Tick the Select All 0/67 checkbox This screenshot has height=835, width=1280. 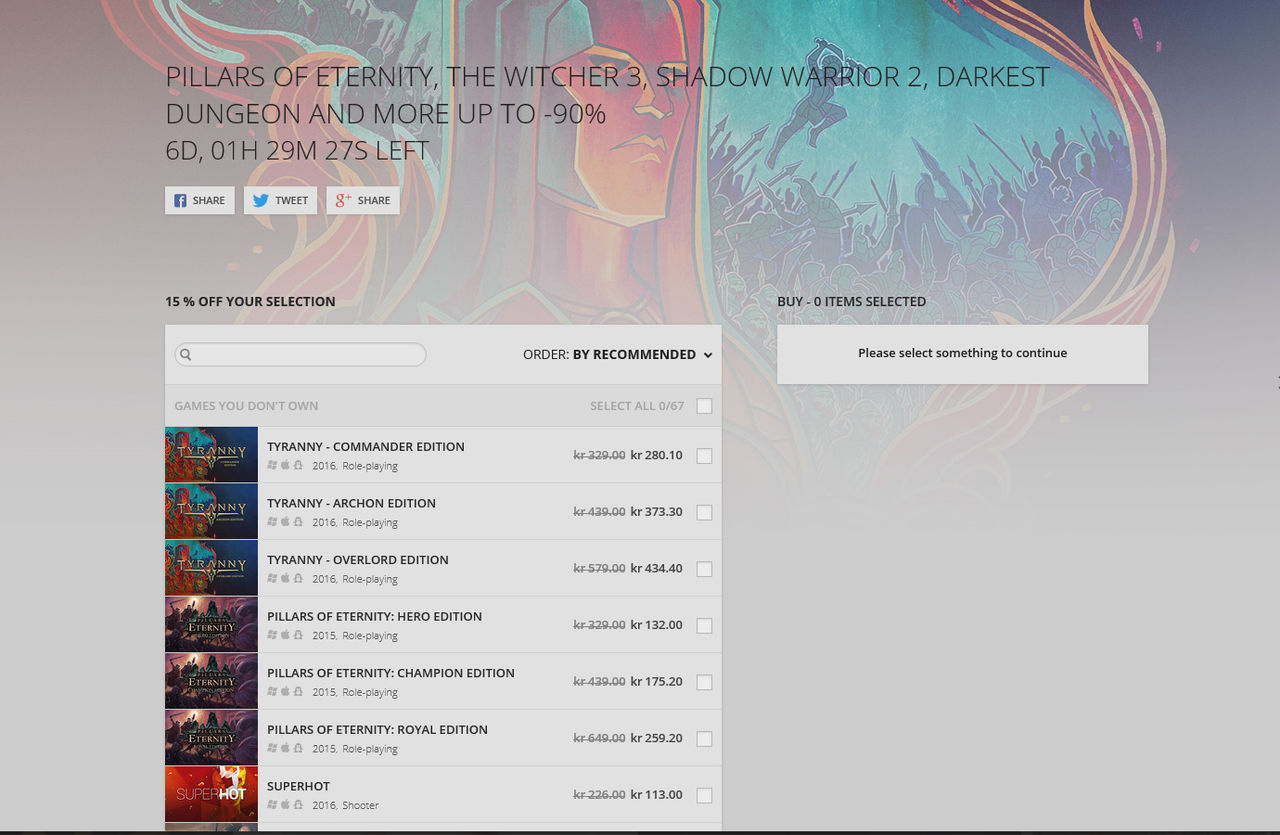[704, 406]
